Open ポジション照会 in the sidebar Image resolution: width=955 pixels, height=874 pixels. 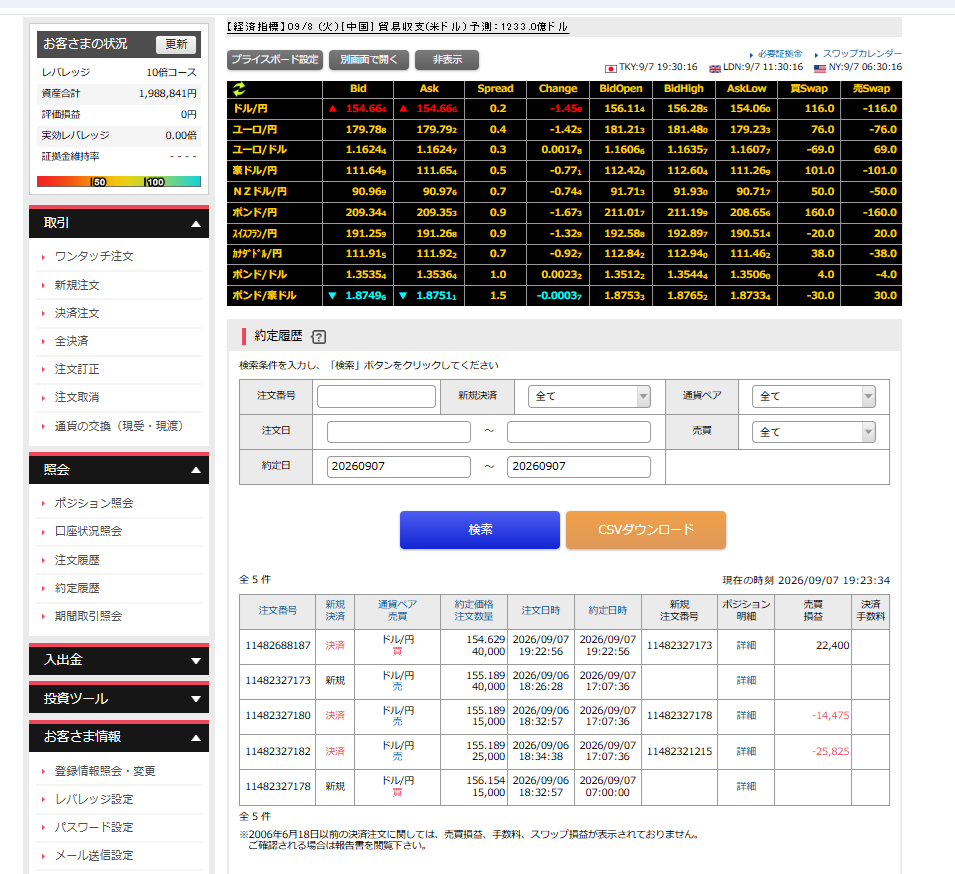(x=94, y=503)
